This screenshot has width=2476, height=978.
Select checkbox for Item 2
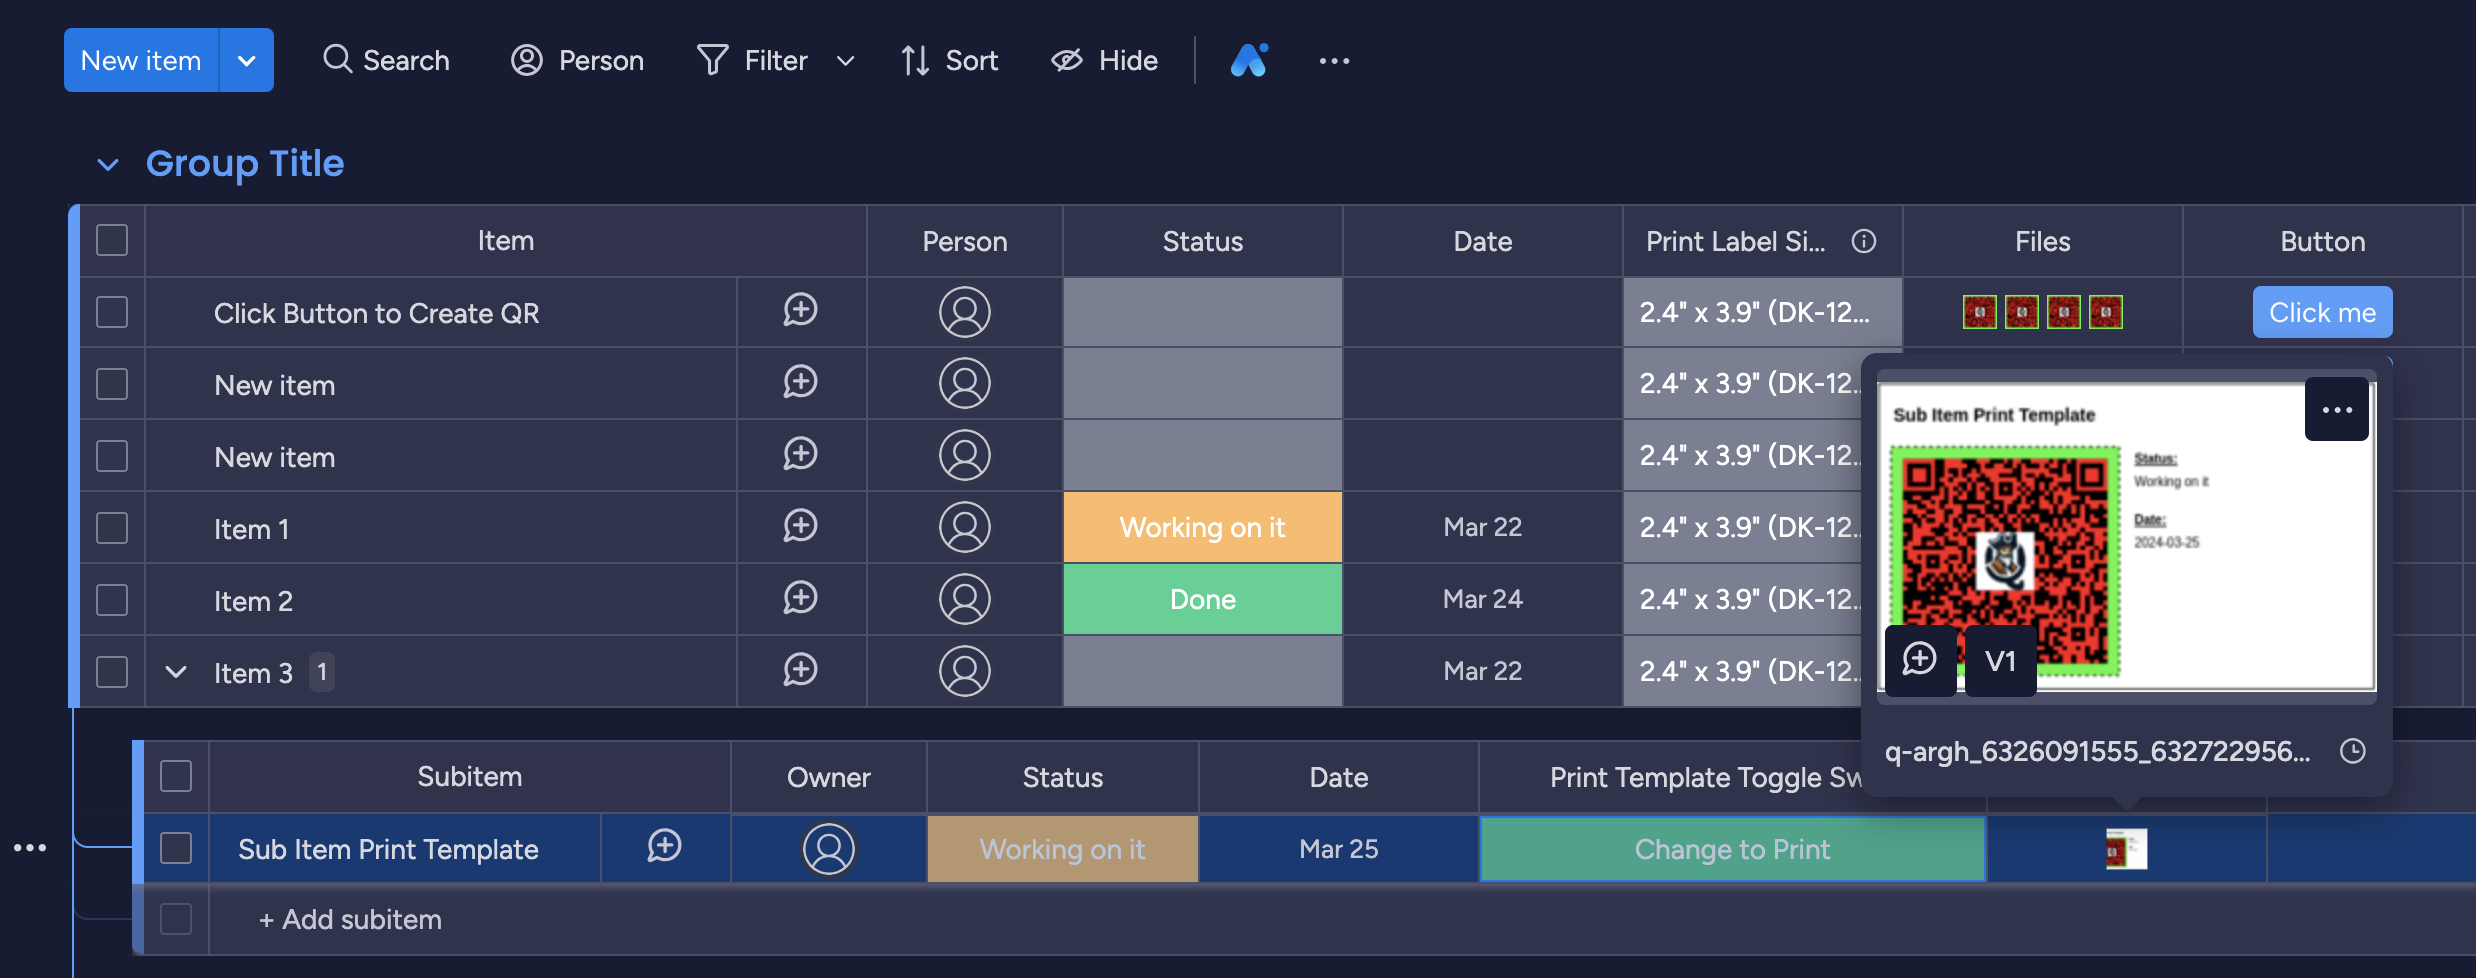point(112,600)
